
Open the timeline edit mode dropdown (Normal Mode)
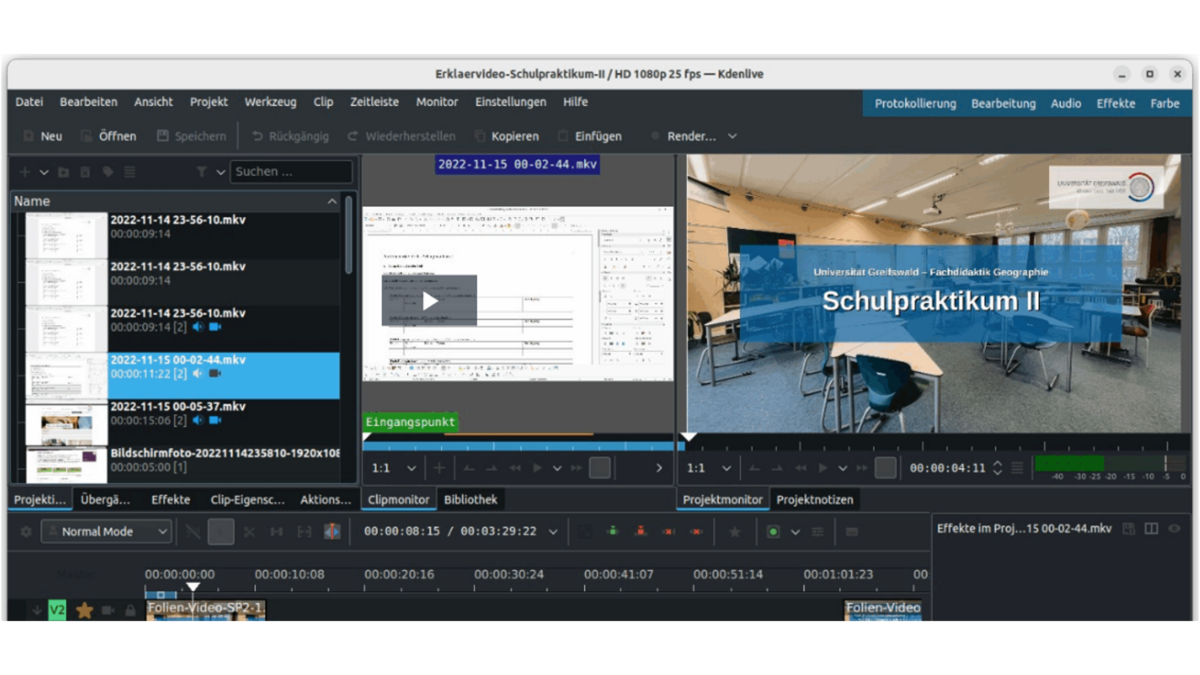pos(107,532)
